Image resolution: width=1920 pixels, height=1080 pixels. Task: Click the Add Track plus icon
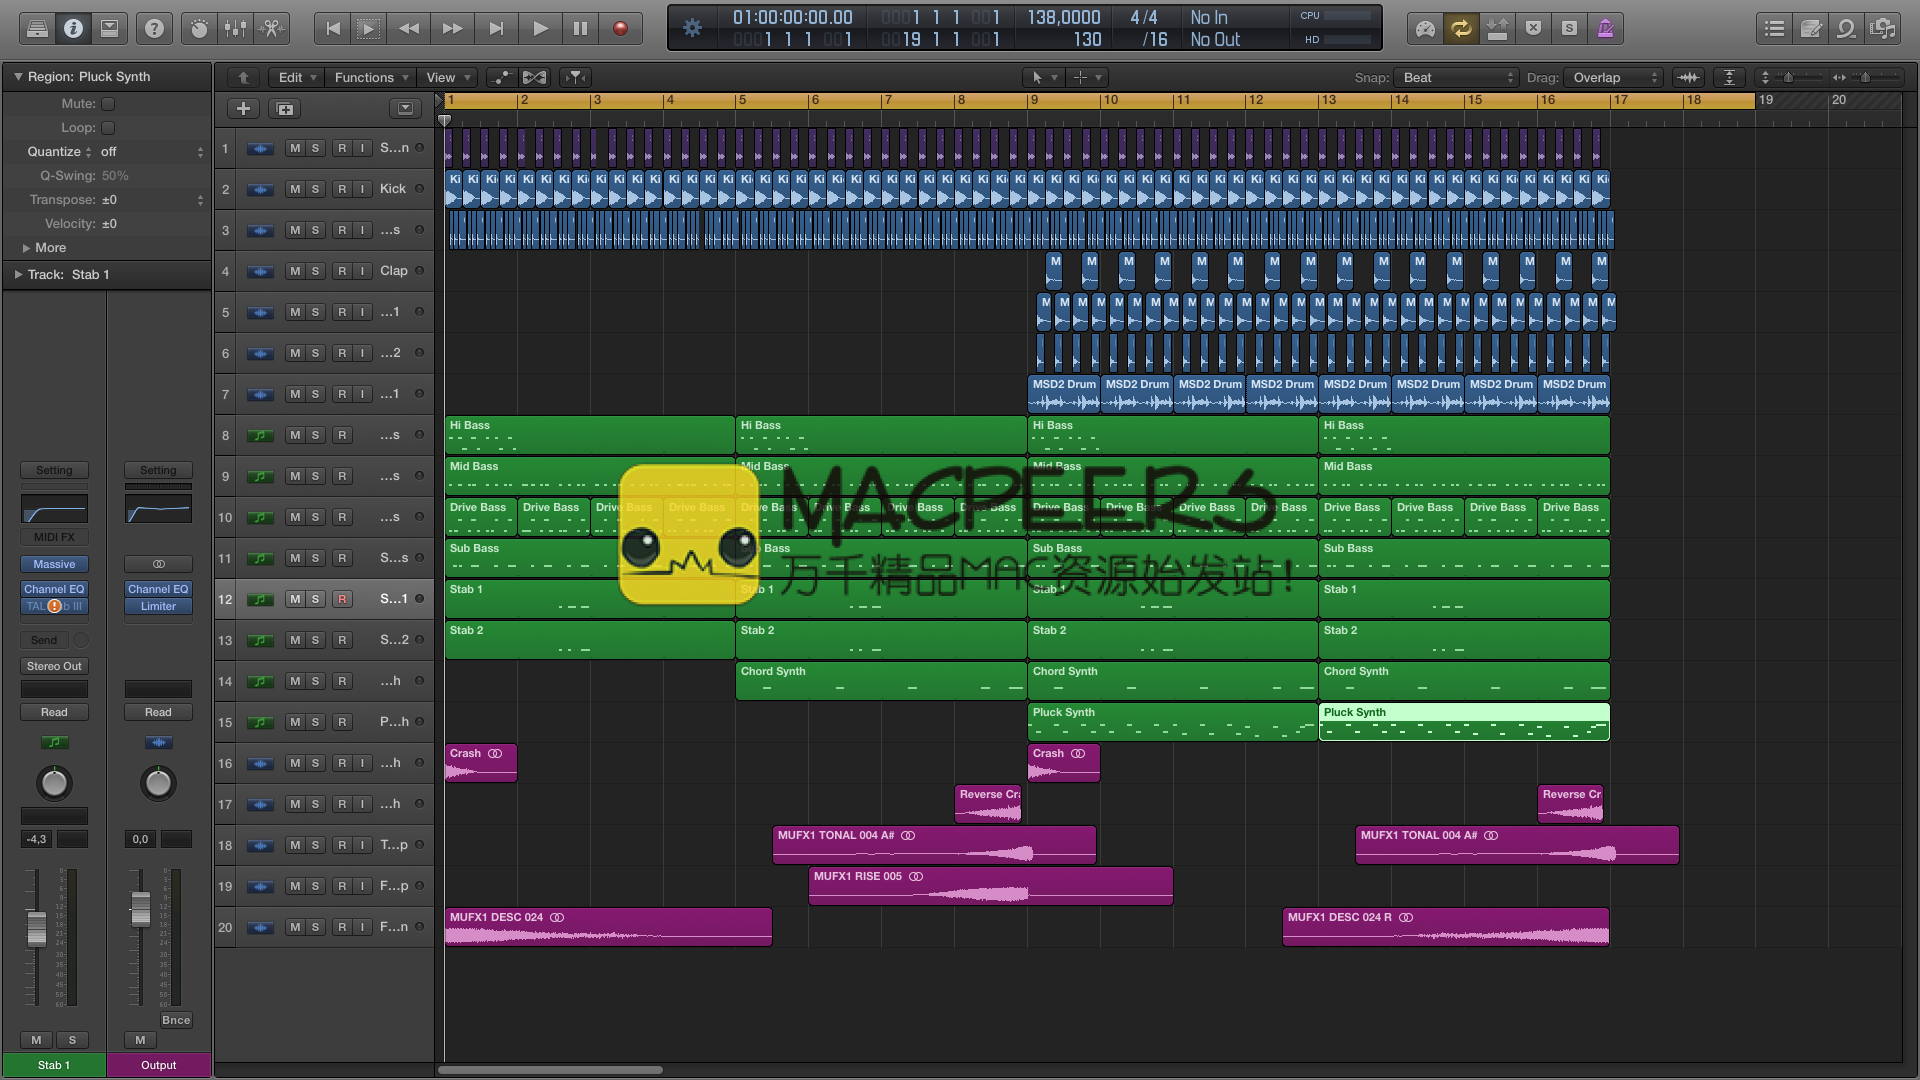pyautogui.click(x=243, y=109)
